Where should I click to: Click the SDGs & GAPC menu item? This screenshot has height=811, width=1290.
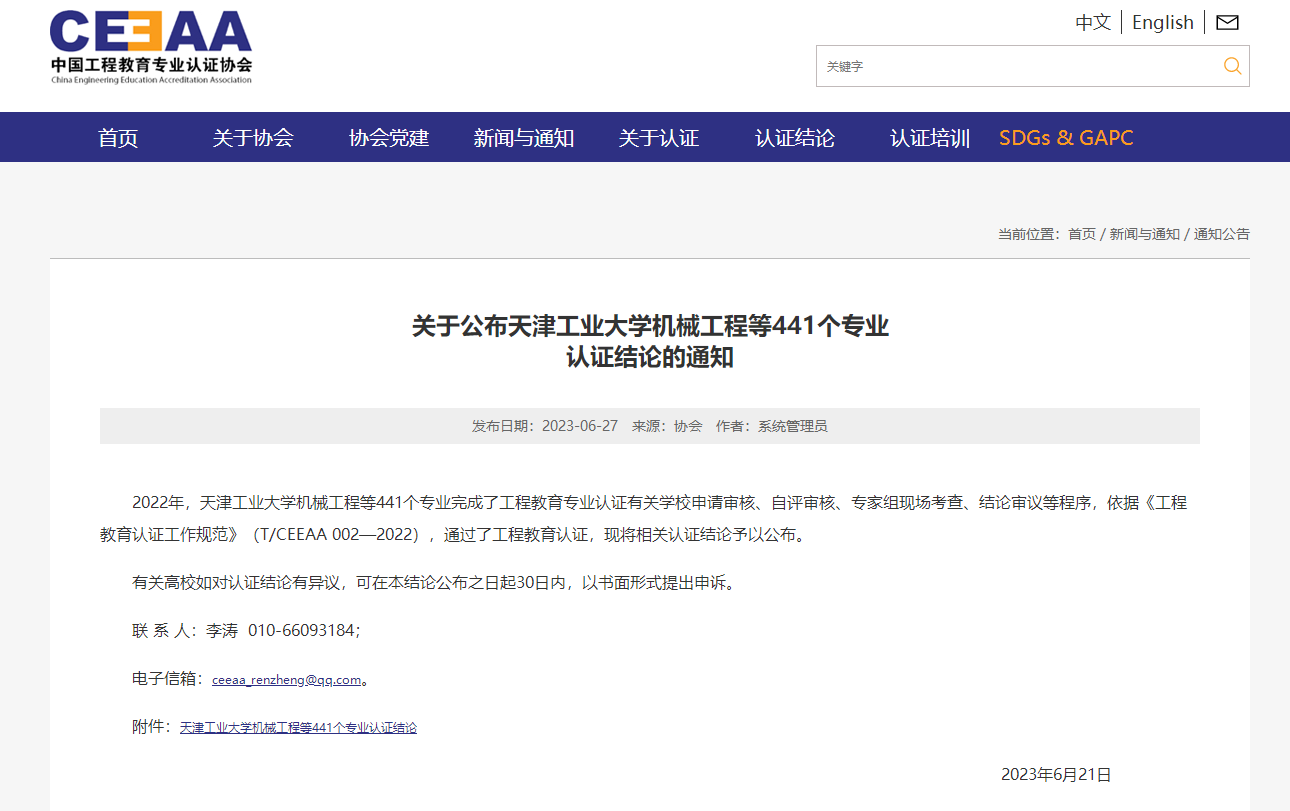click(1066, 138)
